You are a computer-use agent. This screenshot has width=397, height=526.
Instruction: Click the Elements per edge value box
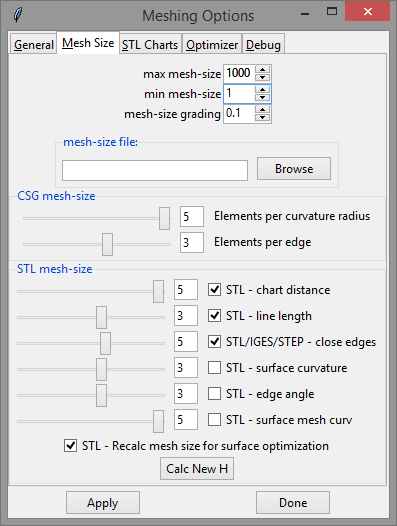[192, 242]
